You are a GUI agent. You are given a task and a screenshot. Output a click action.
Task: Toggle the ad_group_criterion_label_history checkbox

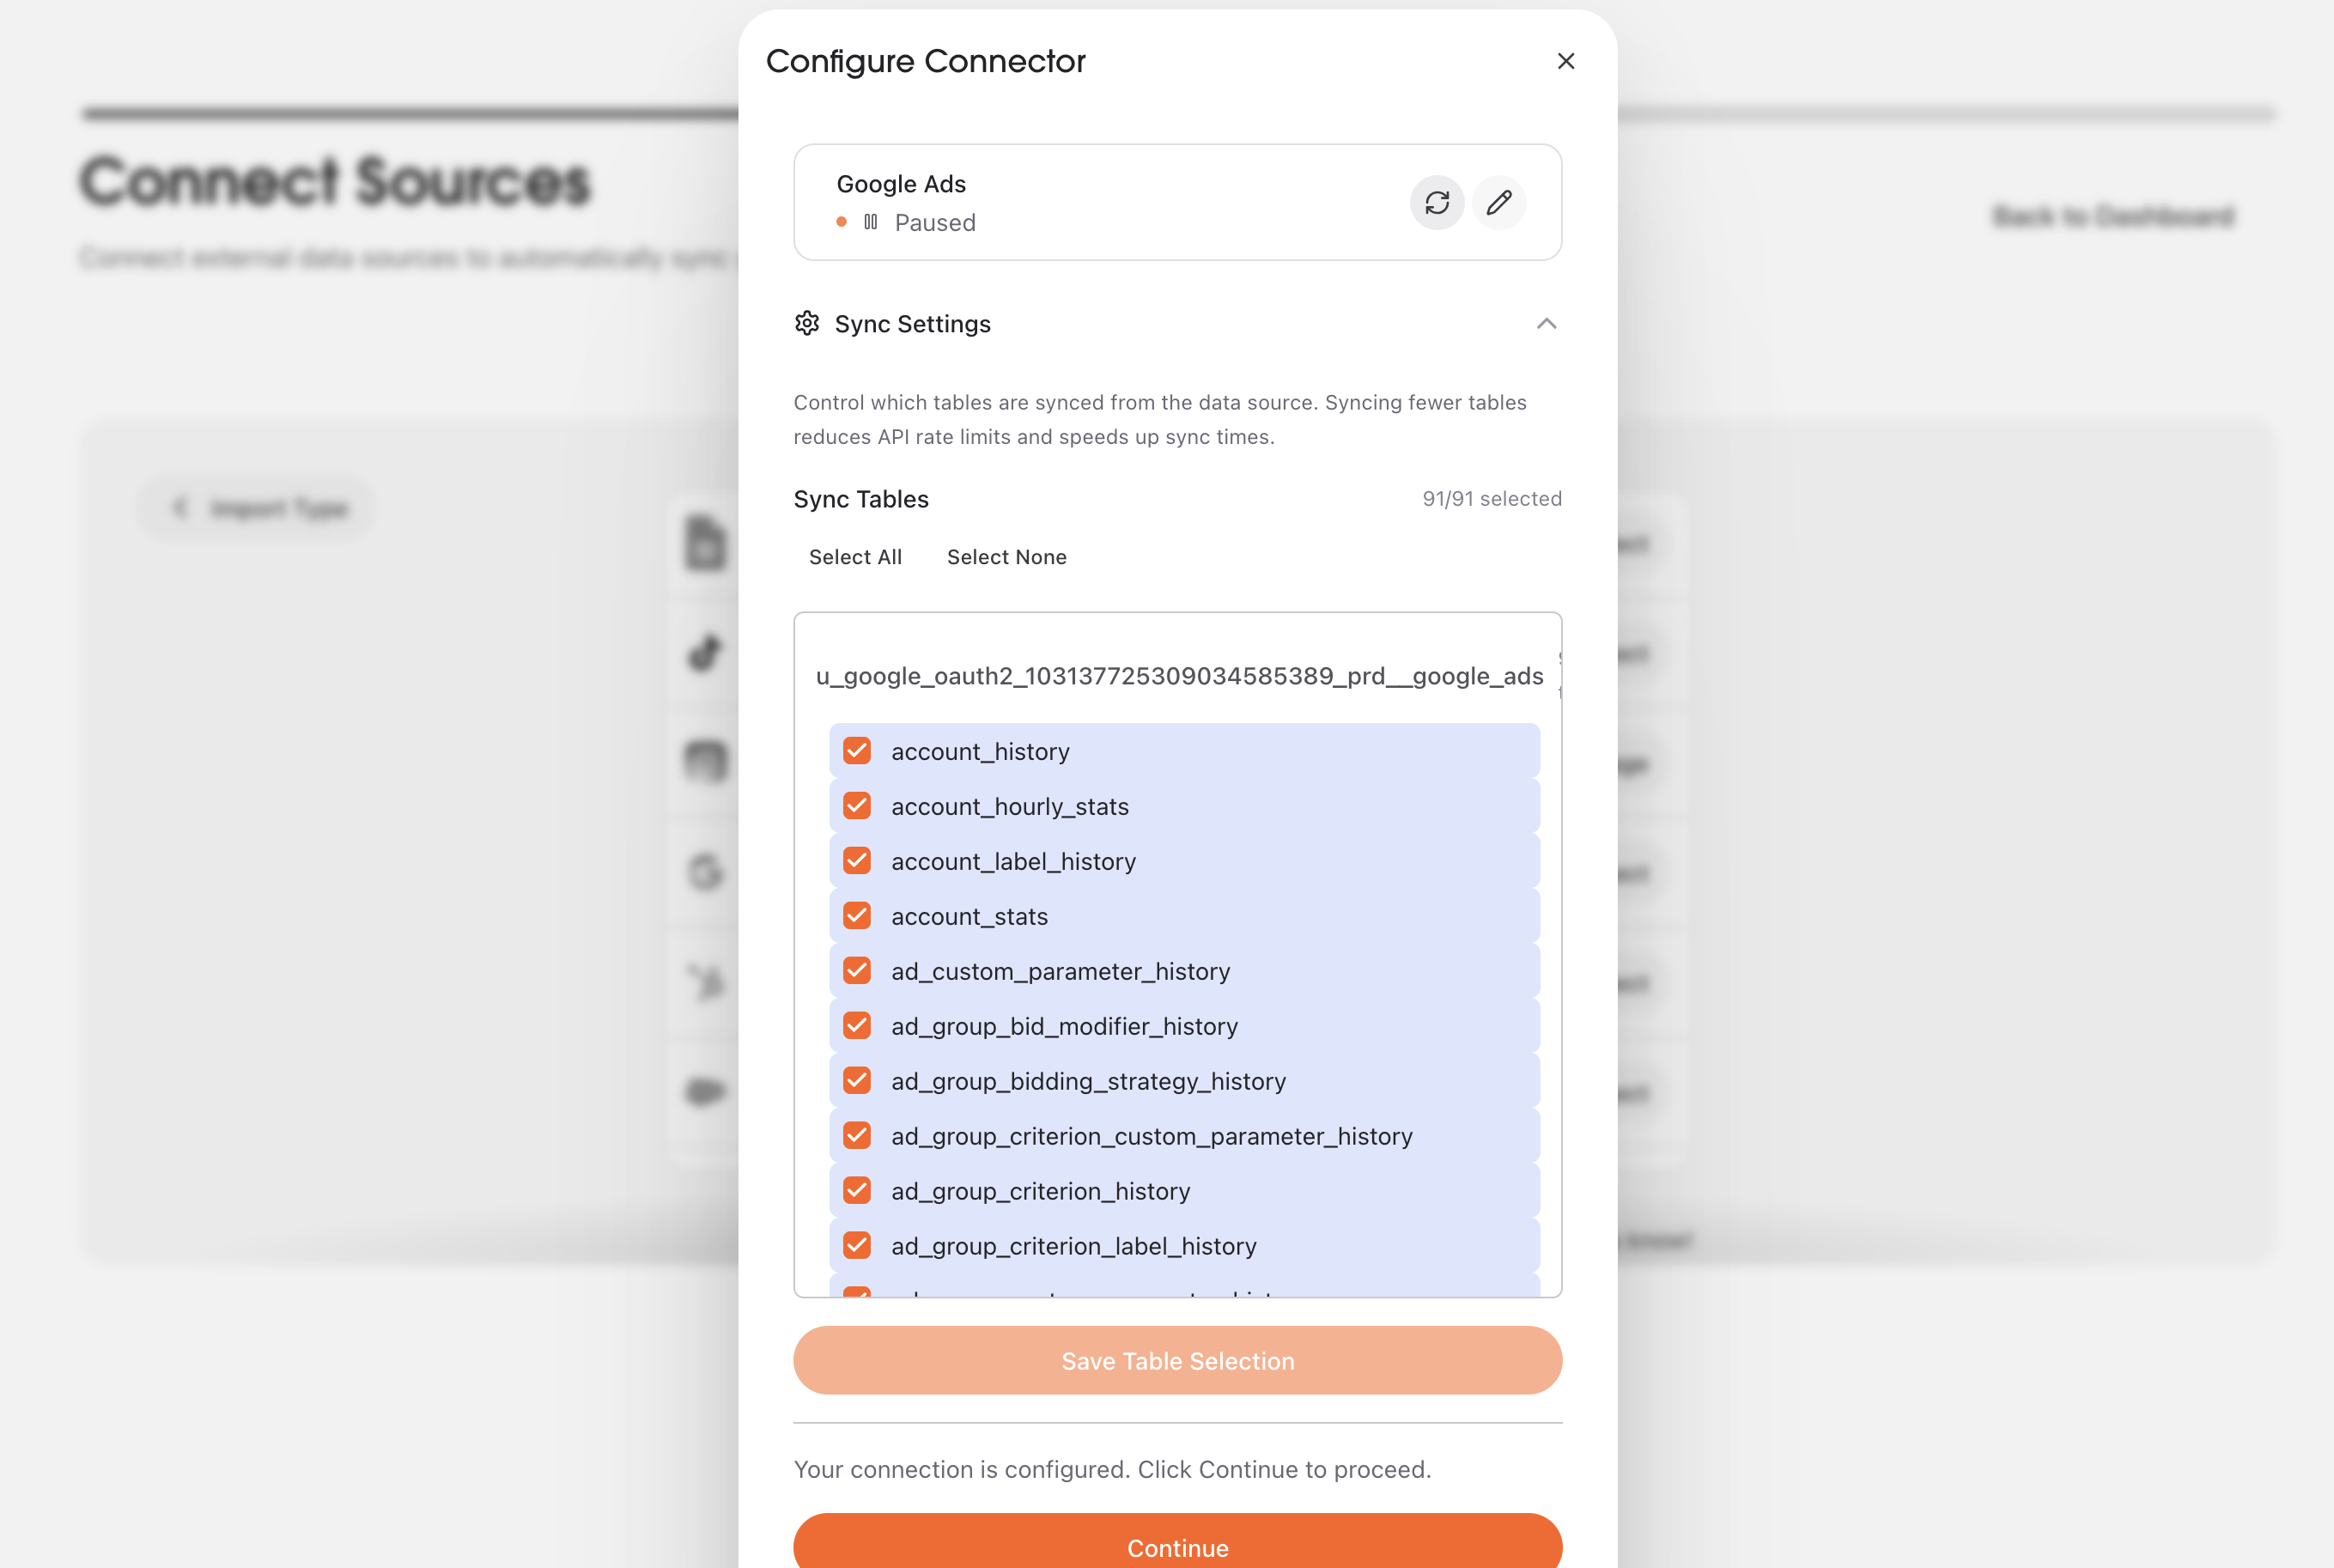click(856, 1245)
